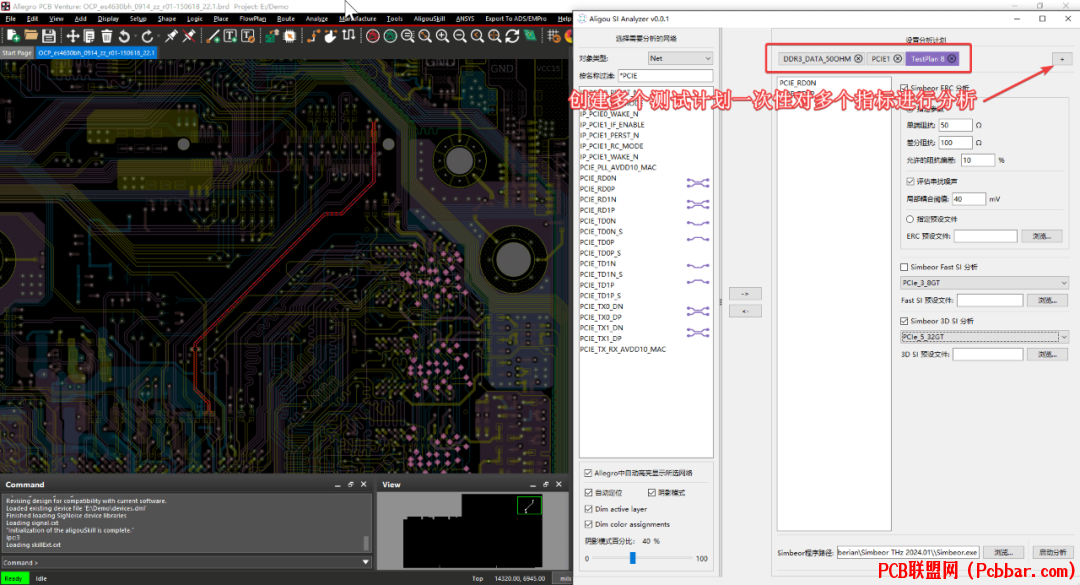Click the <- button to remove nets
Image resolution: width=1080 pixels, height=585 pixels.
(x=745, y=311)
